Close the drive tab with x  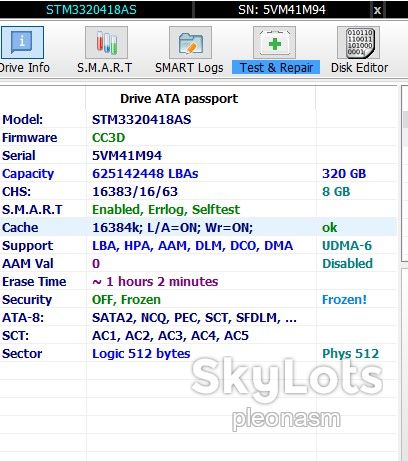(x=377, y=10)
